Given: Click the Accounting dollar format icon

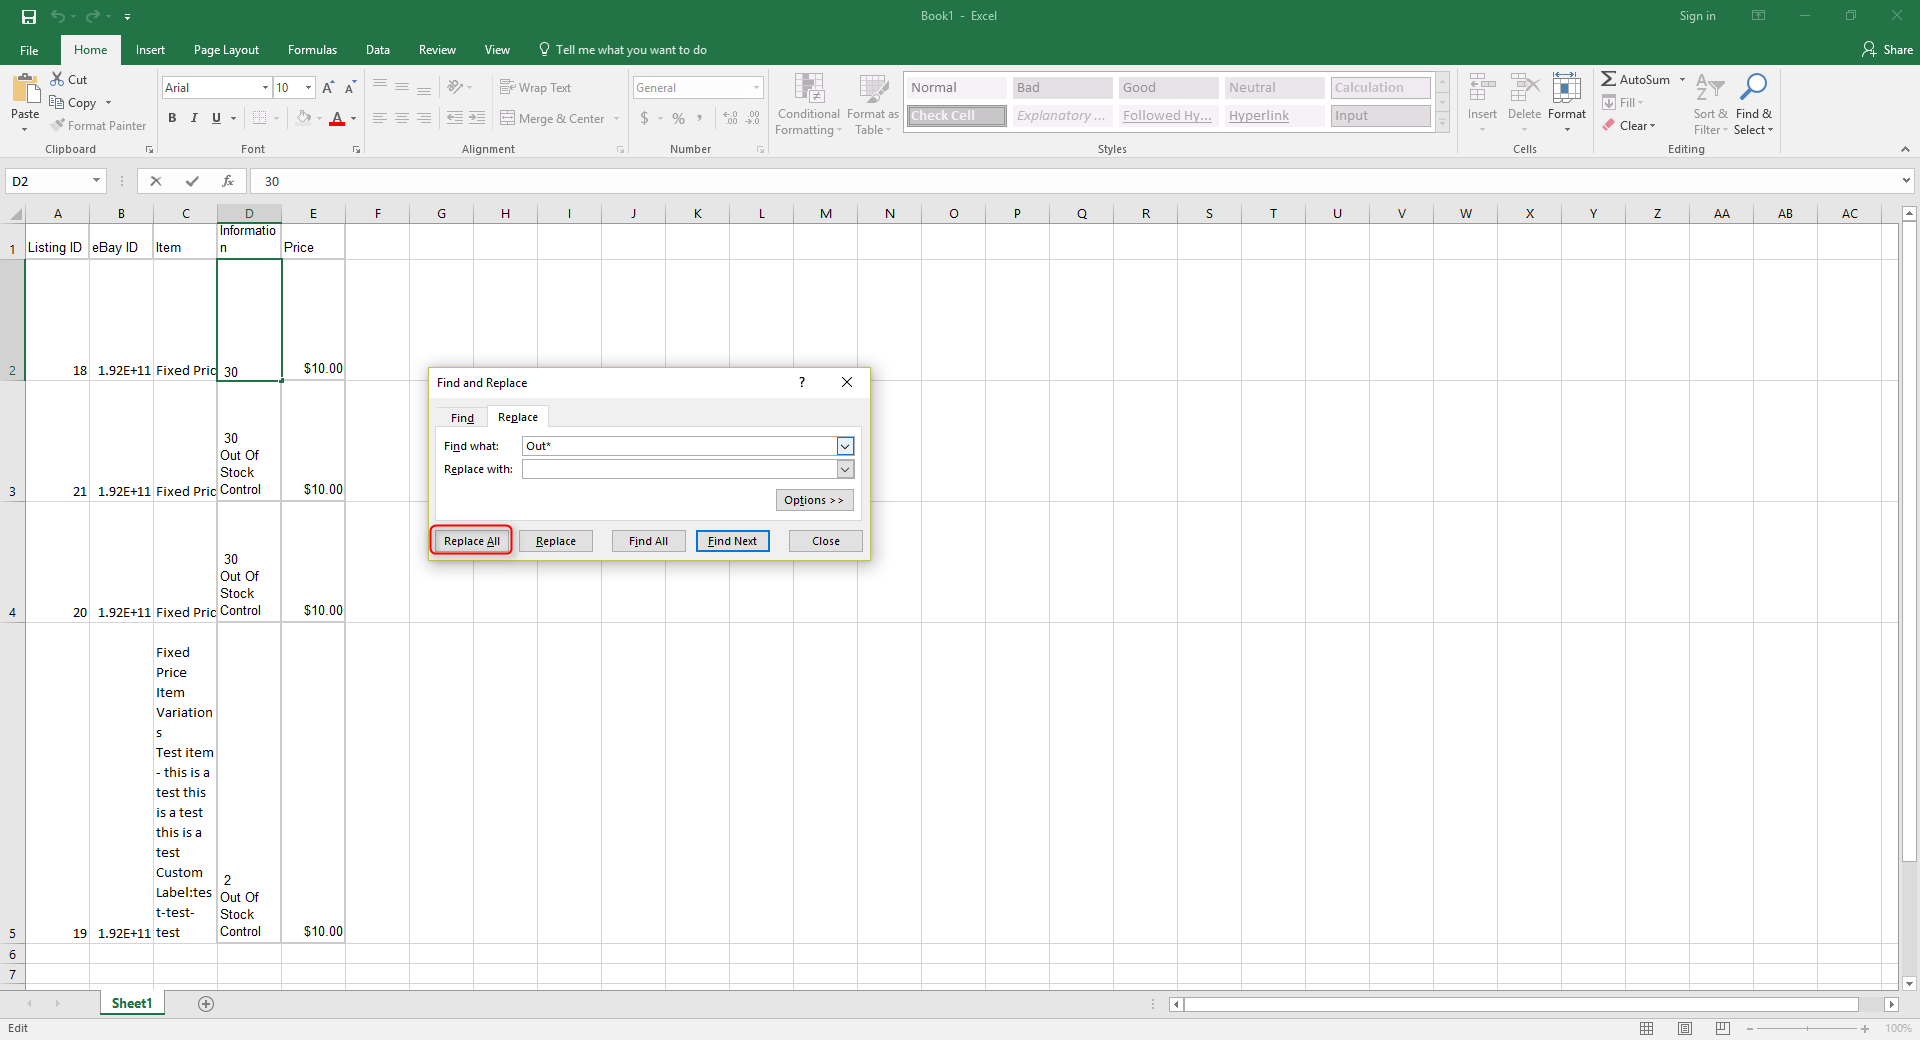Looking at the screenshot, I should (x=644, y=118).
